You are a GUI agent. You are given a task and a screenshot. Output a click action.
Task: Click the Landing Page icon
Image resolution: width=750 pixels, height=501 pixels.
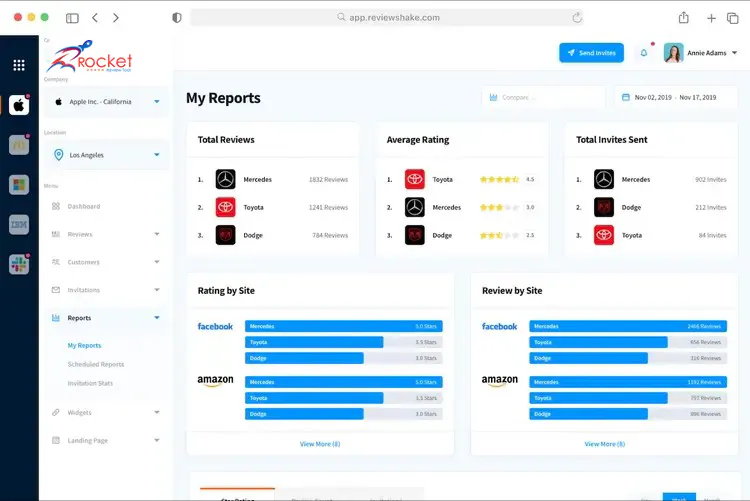[x=56, y=440]
